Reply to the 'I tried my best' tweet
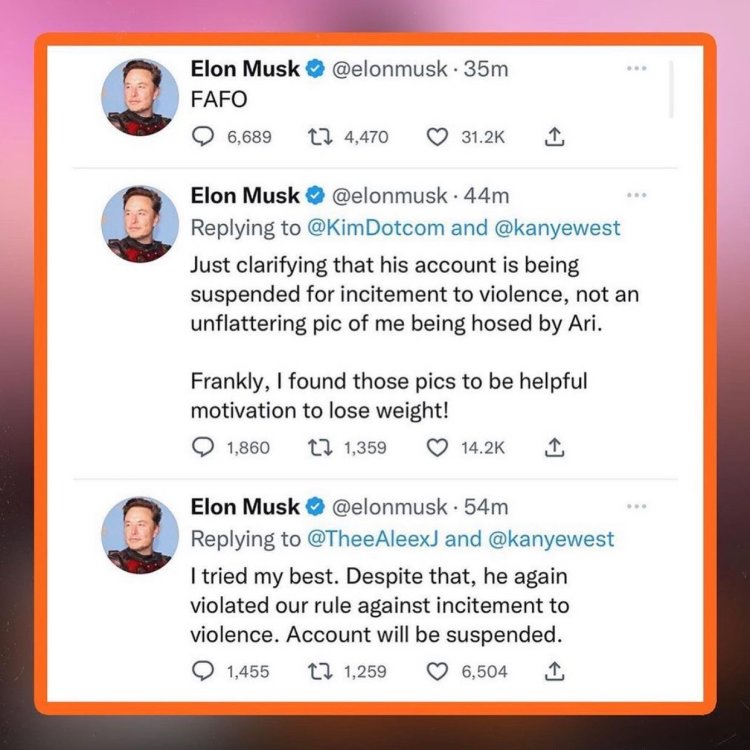The width and height of the screenshot is (750, 750). (x=200, y=671)
